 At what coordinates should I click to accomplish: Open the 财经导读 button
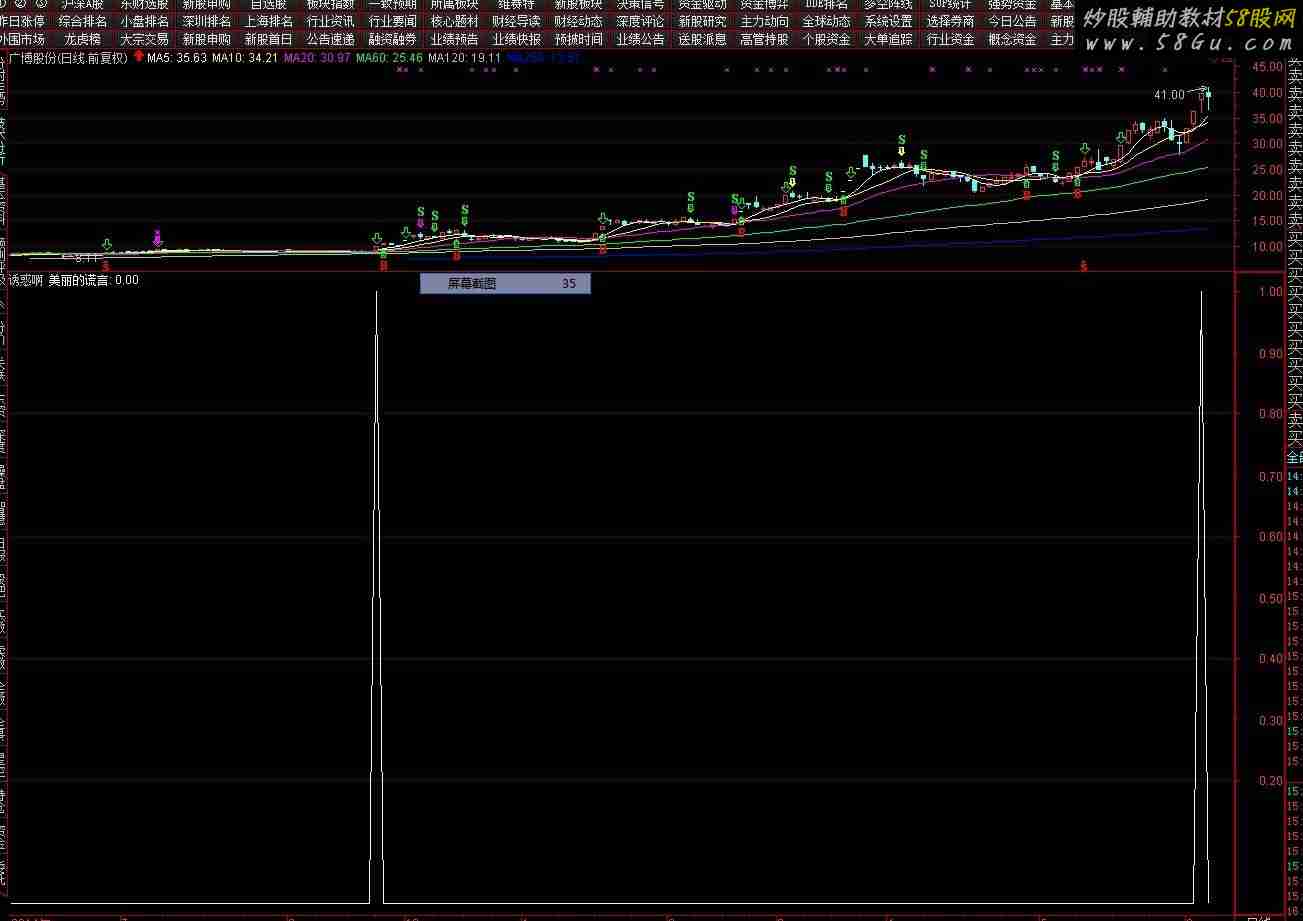[517, 21]
